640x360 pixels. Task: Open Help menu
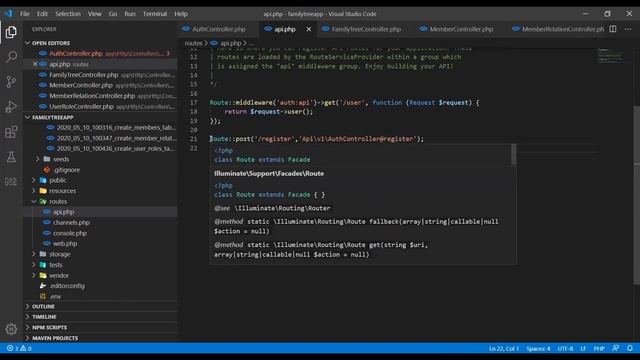[181, 13]
